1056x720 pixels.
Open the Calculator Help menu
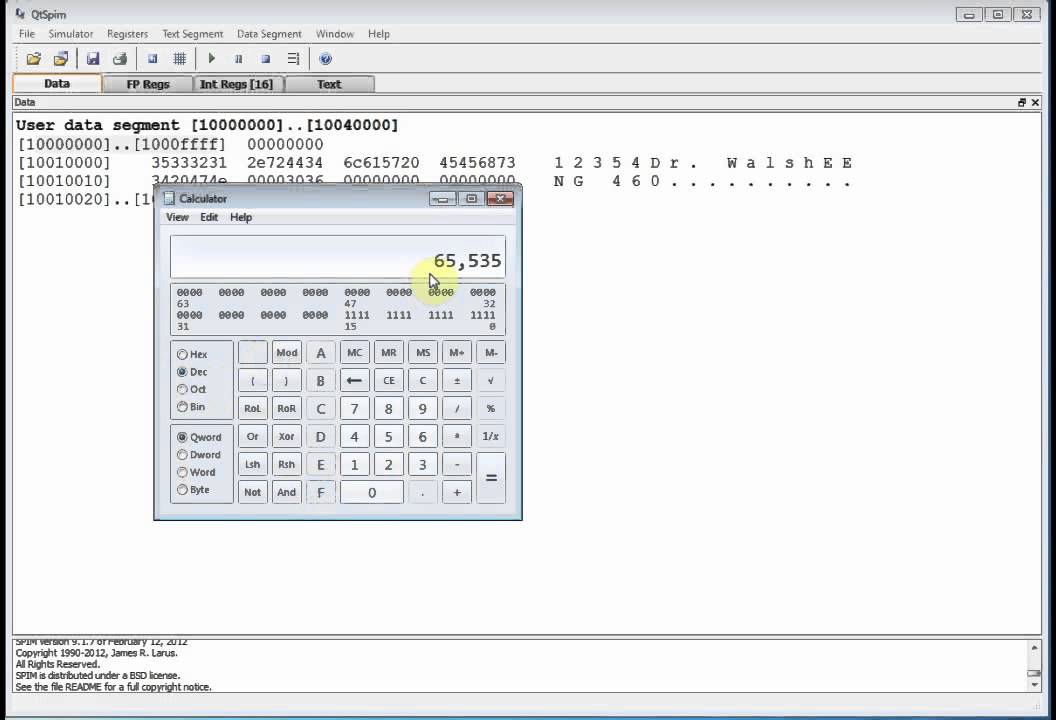point(241,217)
